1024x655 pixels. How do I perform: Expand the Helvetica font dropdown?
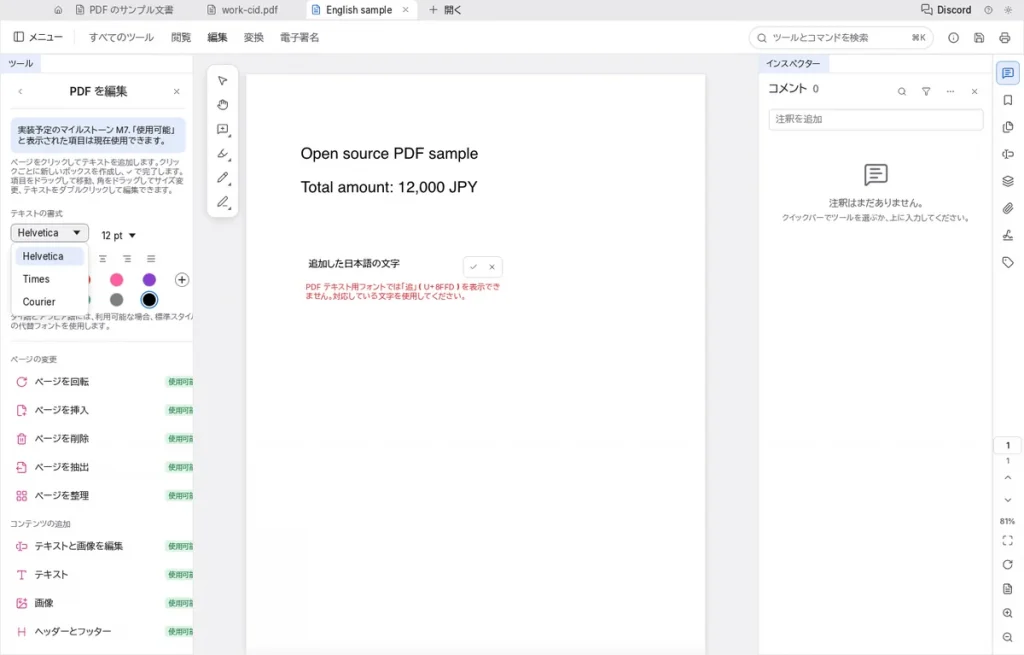point(50,232)
